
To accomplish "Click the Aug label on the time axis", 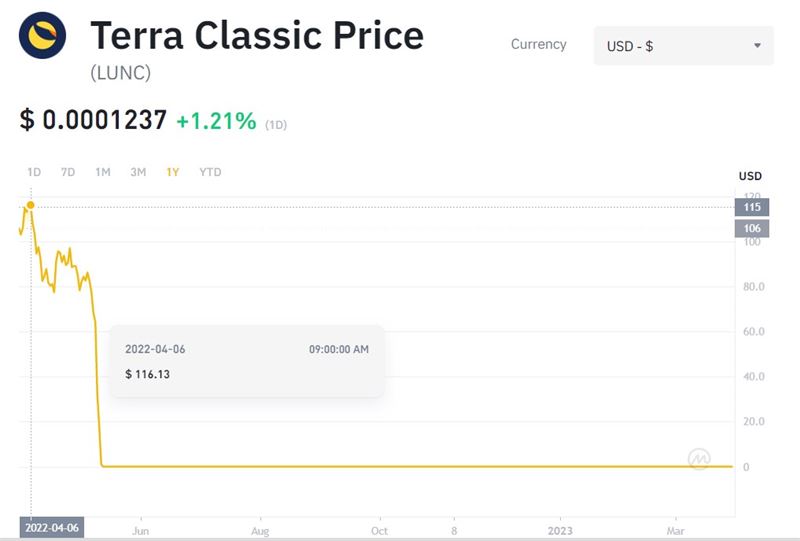I will 260,531.
